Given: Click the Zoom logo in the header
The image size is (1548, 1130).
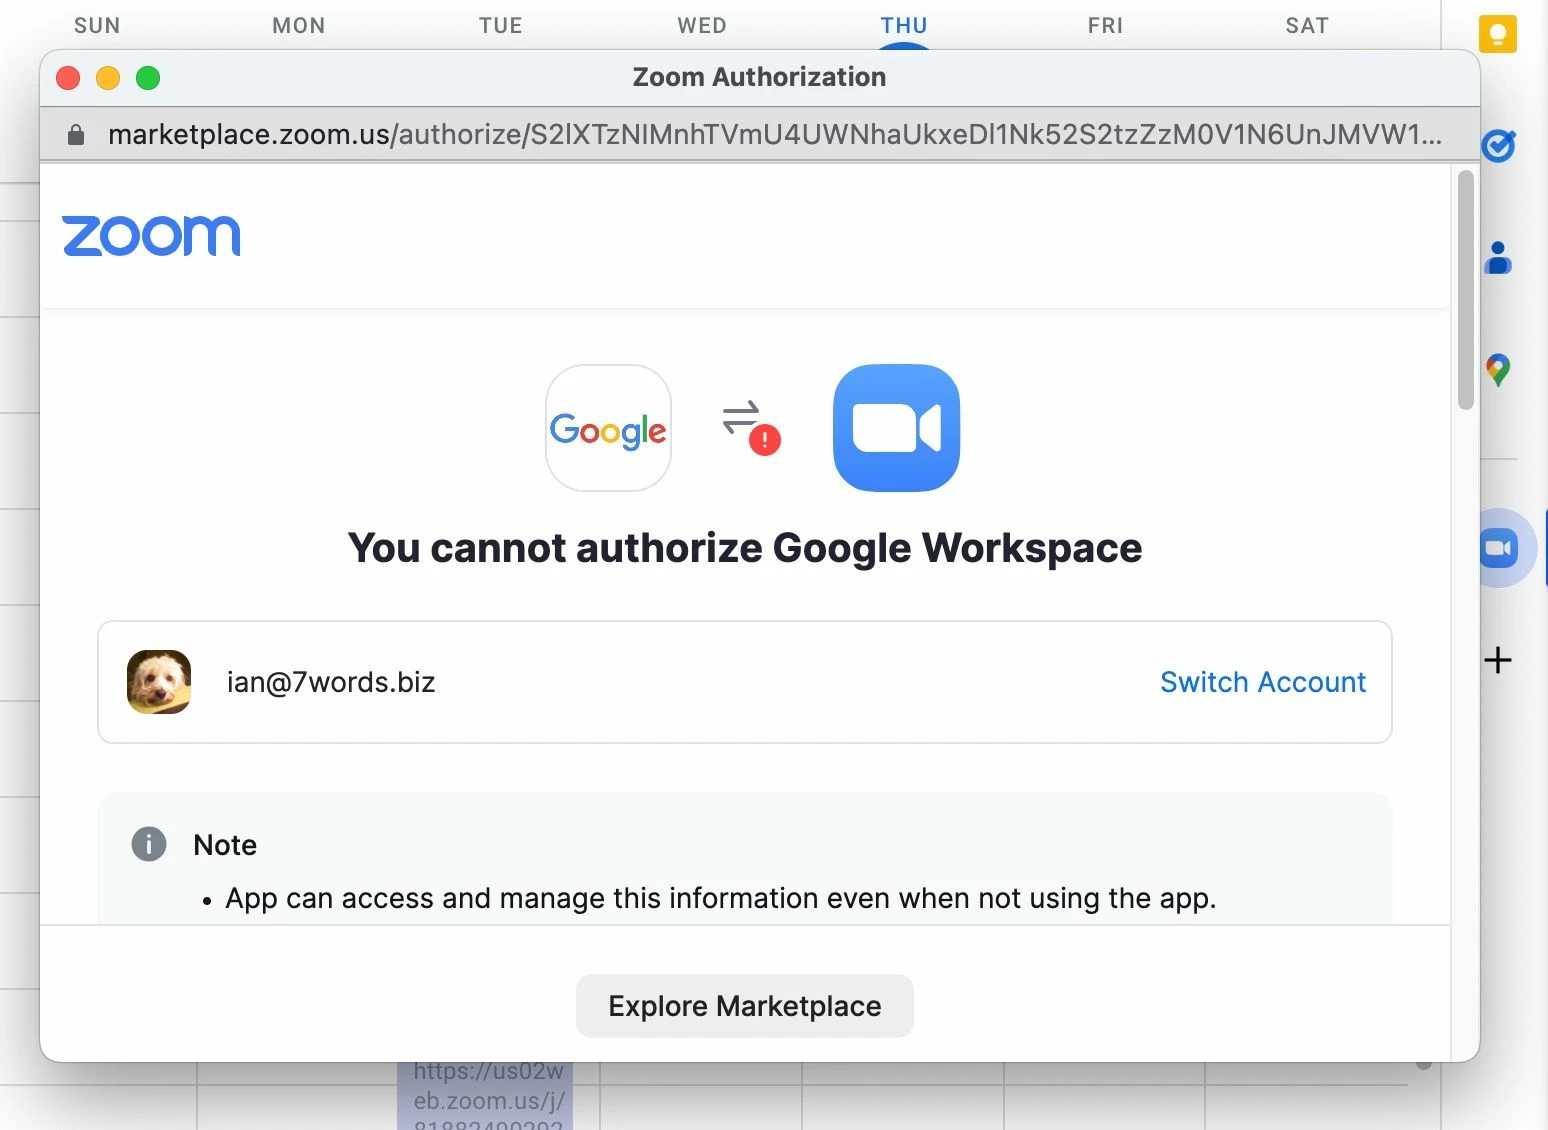Looking at the screenshot, I should point(151,236).
